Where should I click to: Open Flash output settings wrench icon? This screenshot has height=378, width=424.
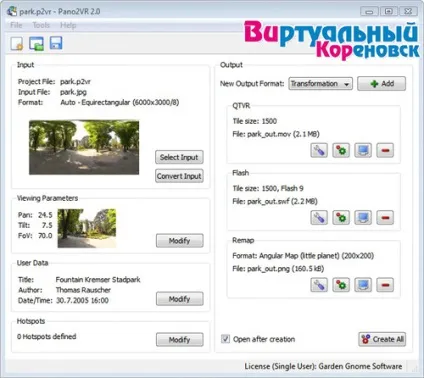[x=319, y=218]
